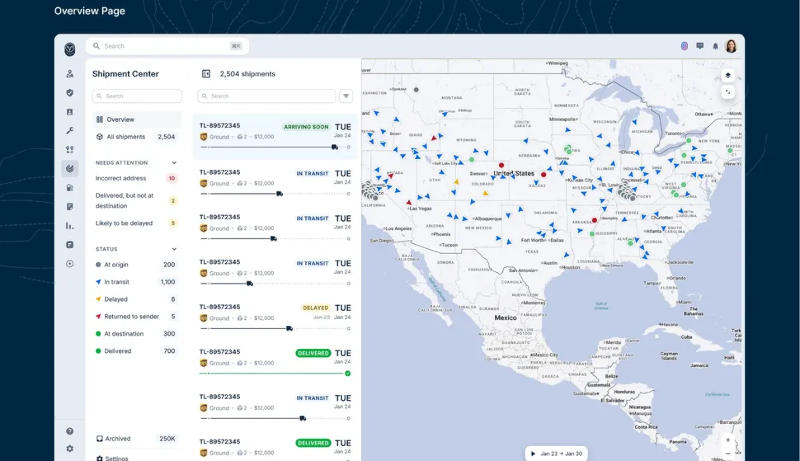Click the shipment list search box
This screenshot has width=800, height=461.
click(x=267, y=96)
